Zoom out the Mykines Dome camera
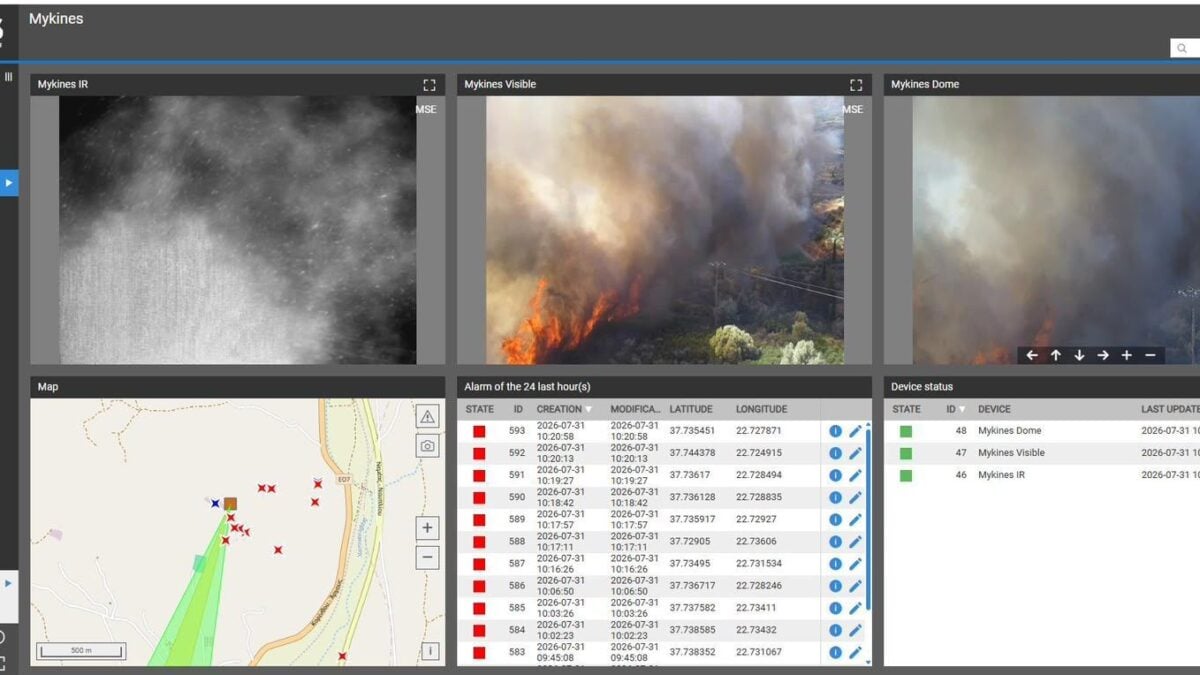Image resolution: width=1200 pixels, height=675 pixels. coord(1150,355)
